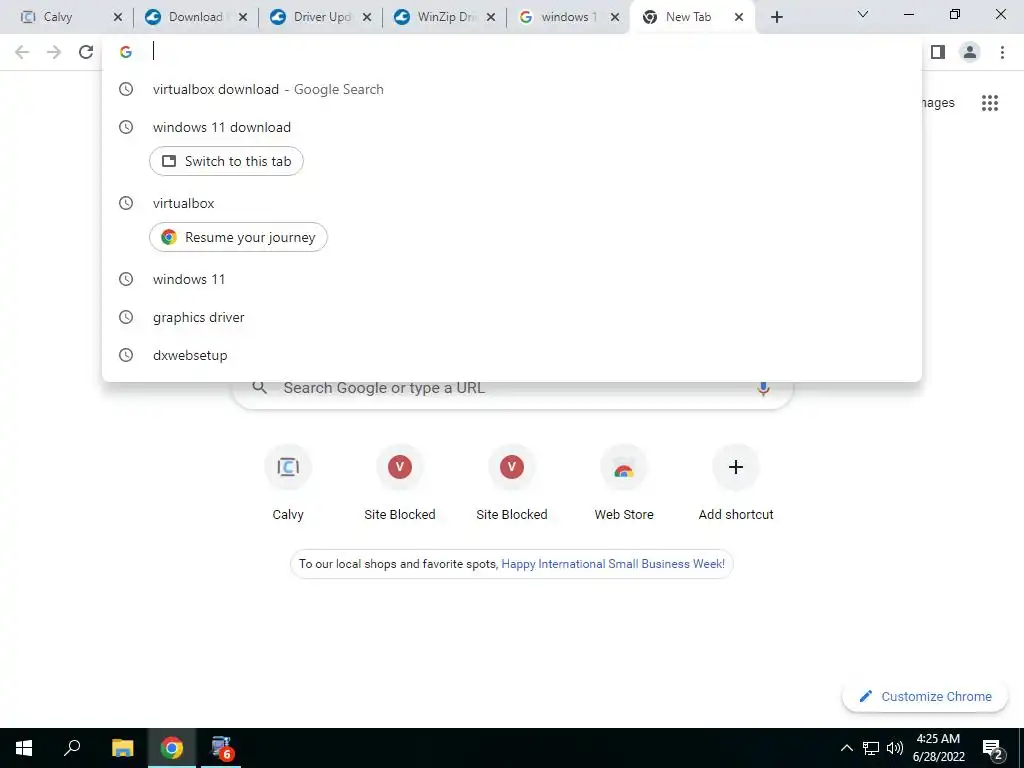Go back with the back arrow

(x=22, y=52)
